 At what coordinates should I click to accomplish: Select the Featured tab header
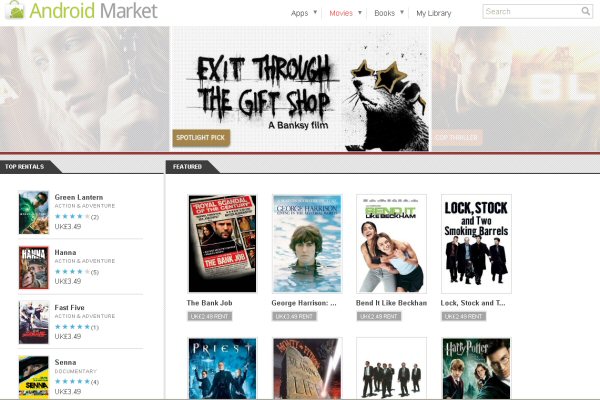(x=187, y=167)
